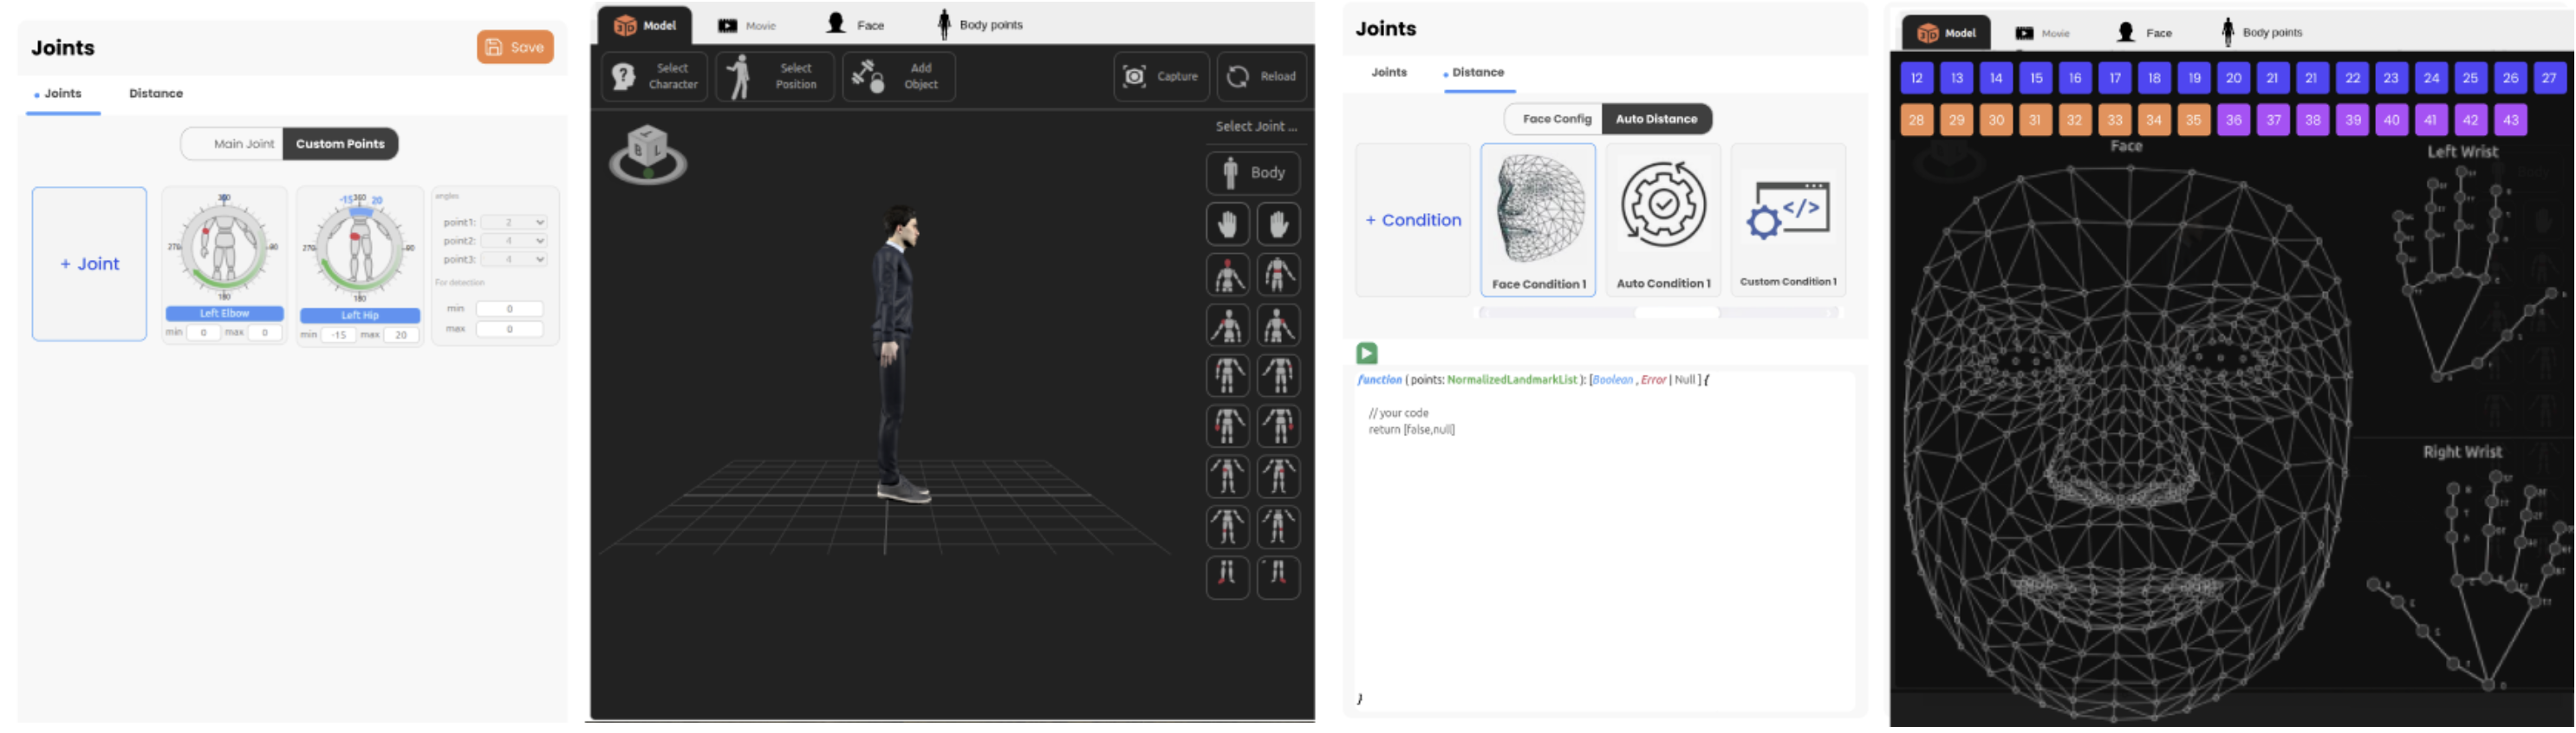The image size is (2576, 733).
Task: Expand the point1 dropdown
Action: click(x=513, y=222)
